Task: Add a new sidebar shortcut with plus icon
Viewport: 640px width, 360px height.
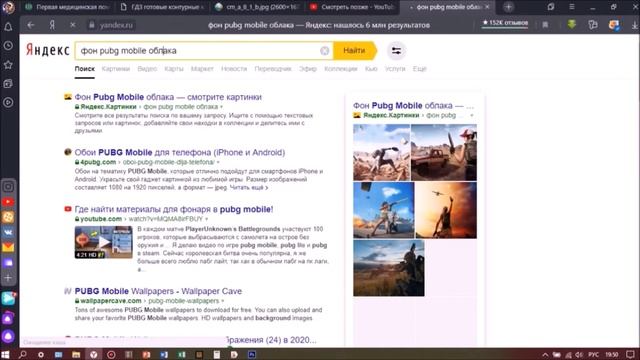Action: [8, 278]
